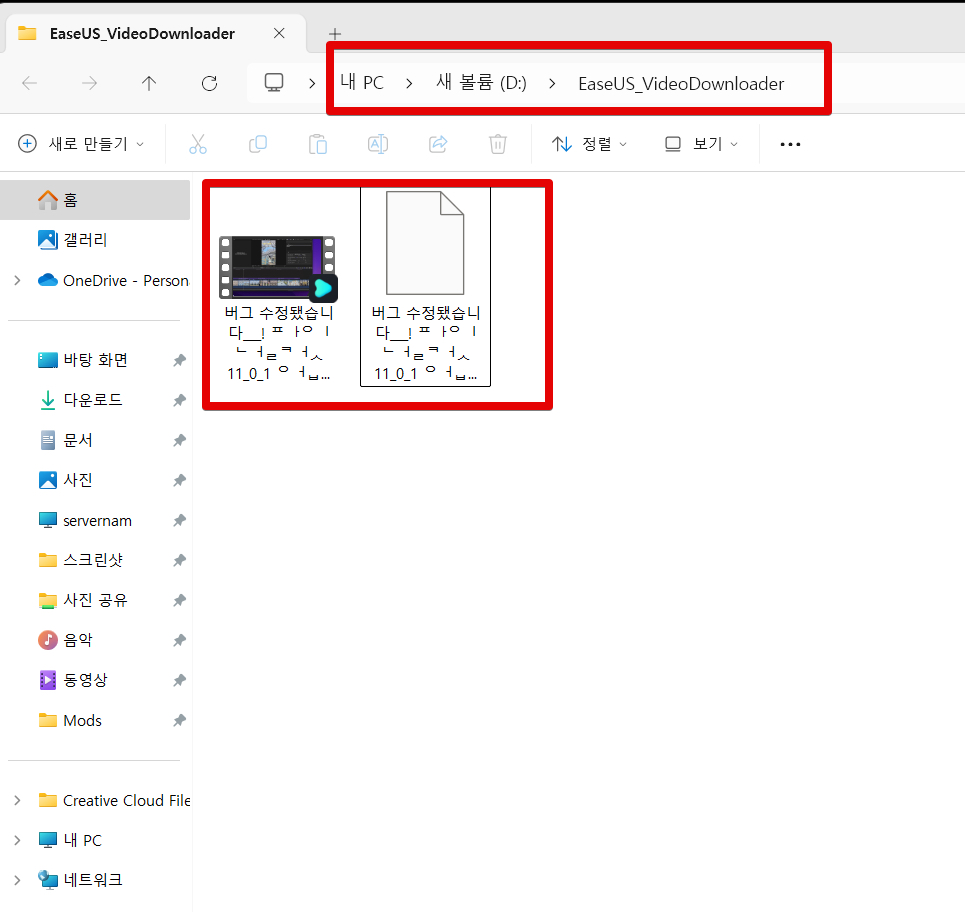Click the Paste clipboard icon
Screen dimensions: 965x912
pos(318,144)
